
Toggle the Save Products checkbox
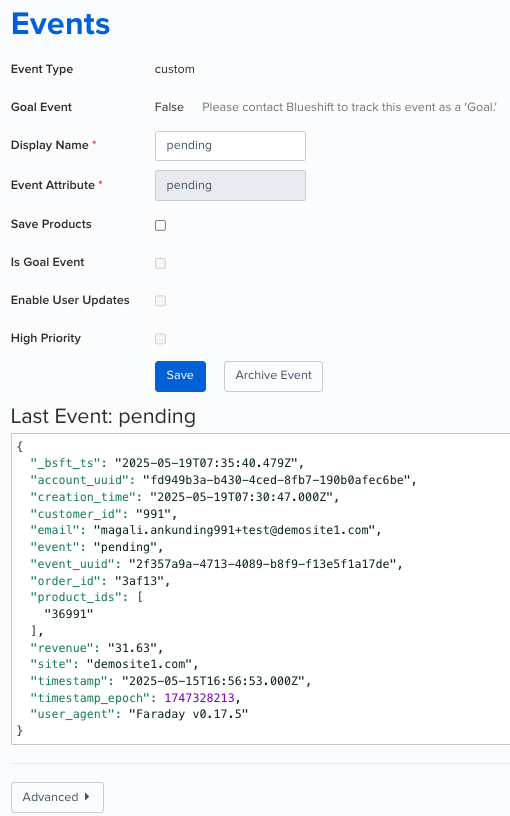(x=160, y=225)
